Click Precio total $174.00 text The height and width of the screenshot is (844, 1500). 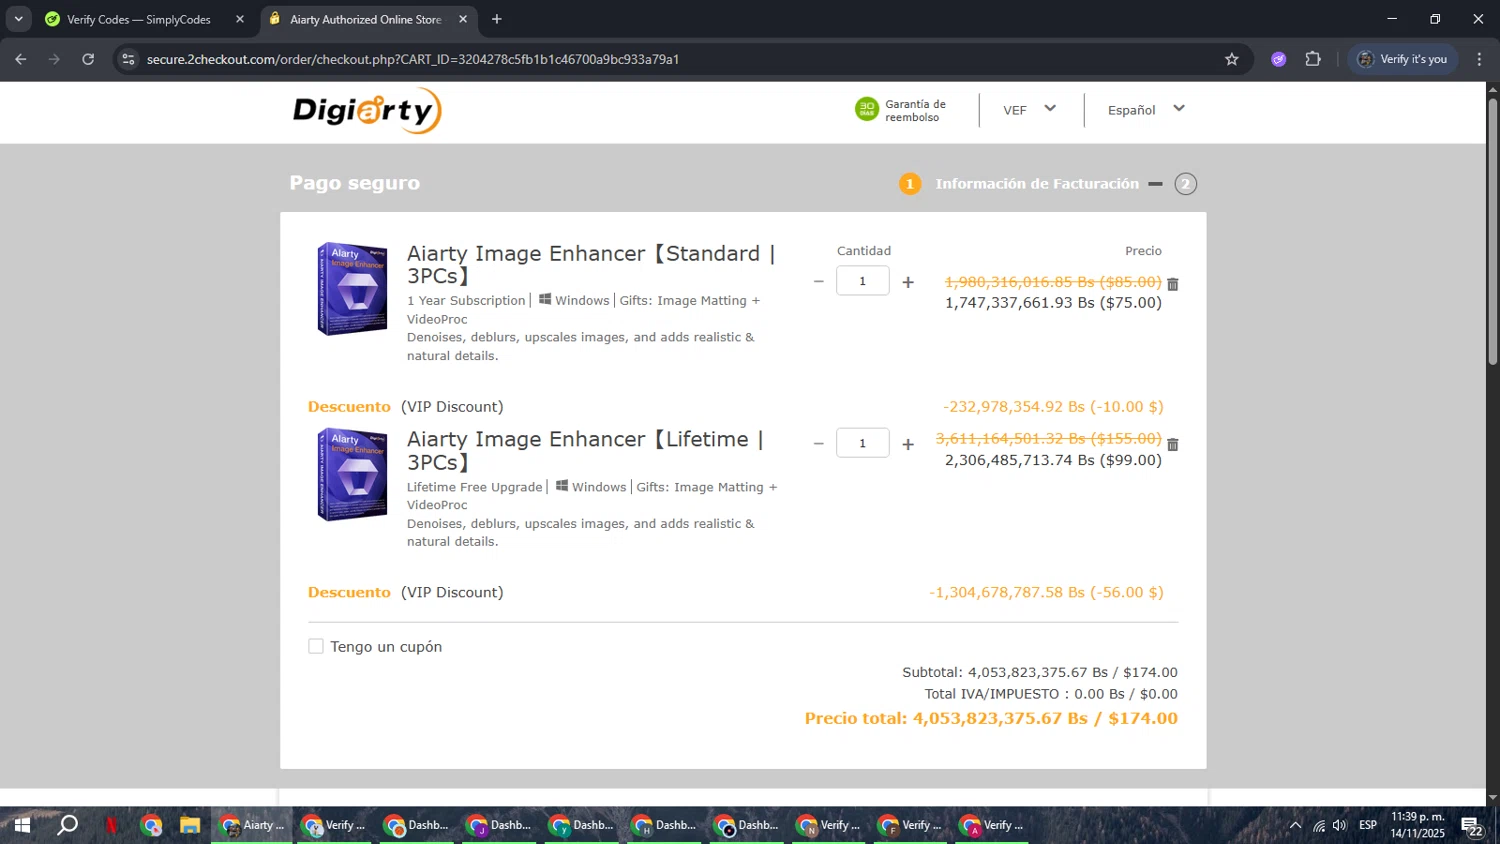tap(991, 718)
